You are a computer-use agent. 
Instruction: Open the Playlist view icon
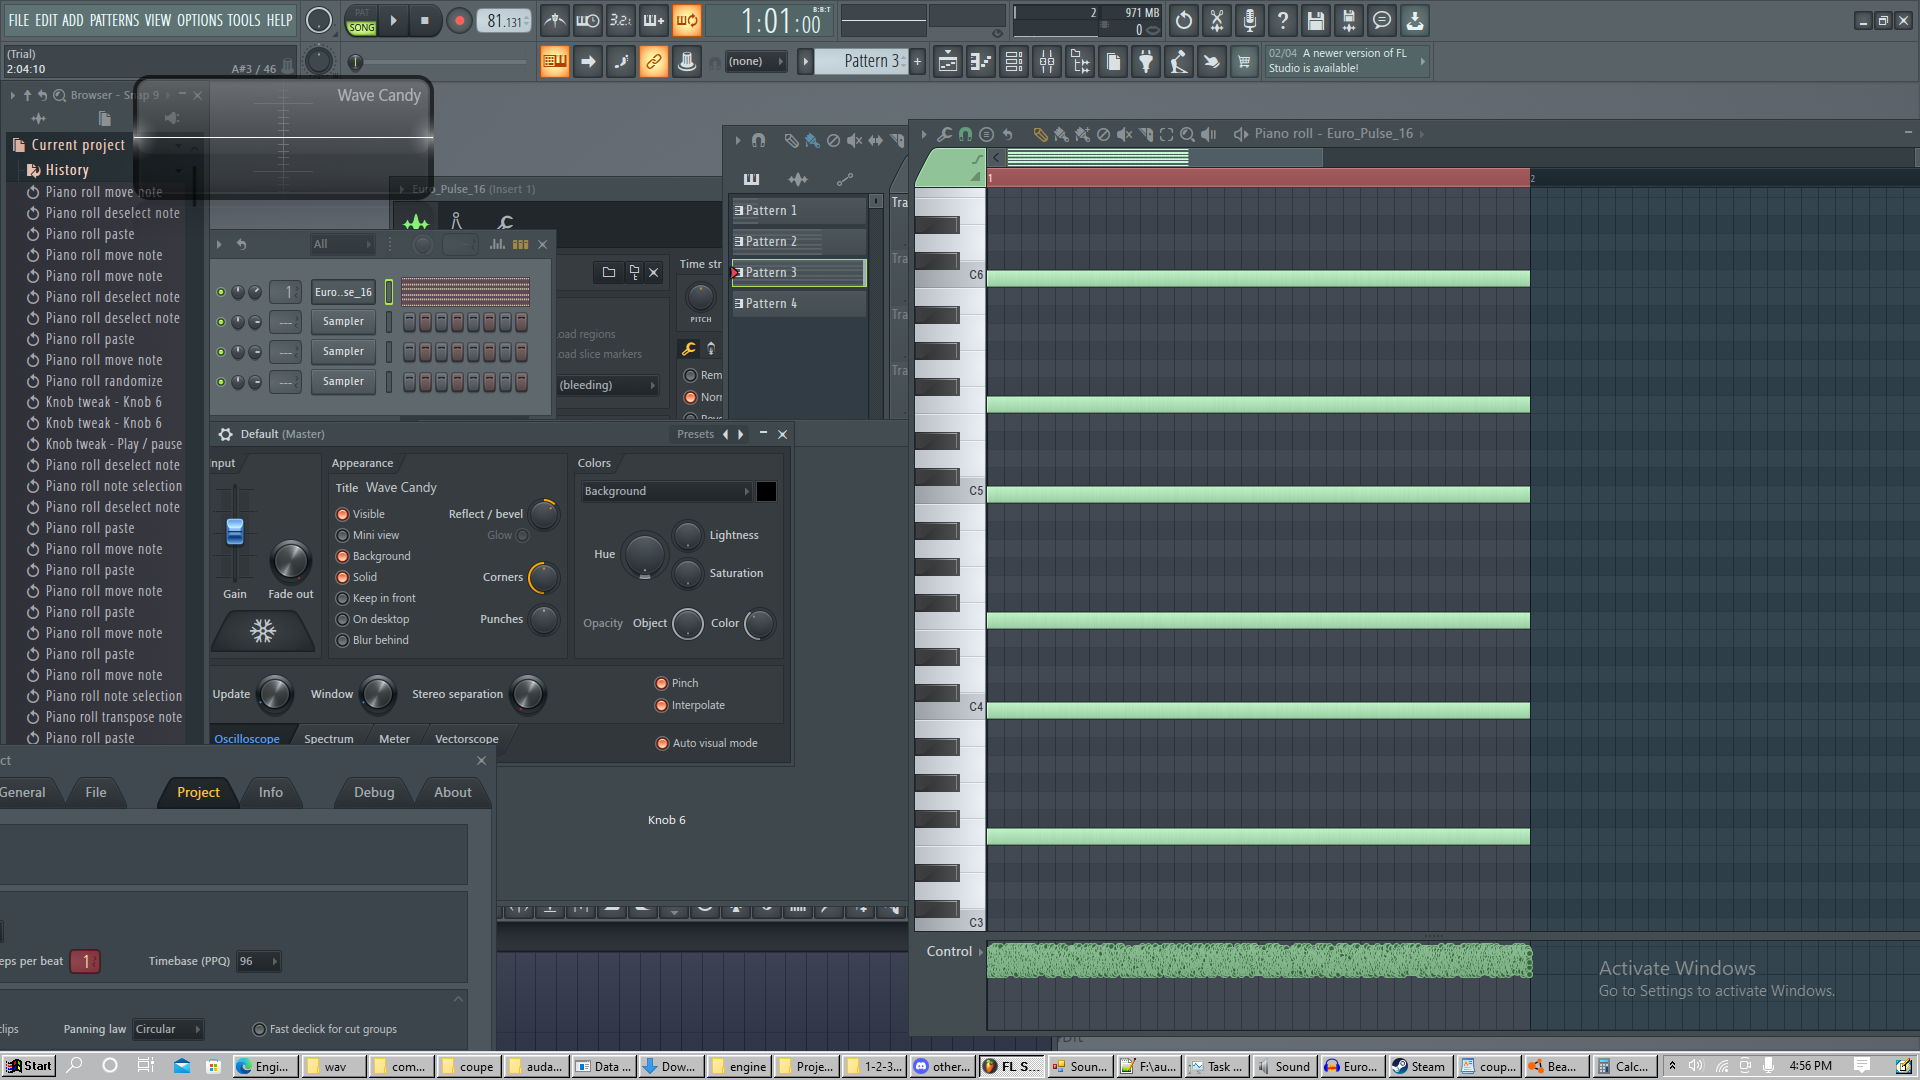pos(947,62)
